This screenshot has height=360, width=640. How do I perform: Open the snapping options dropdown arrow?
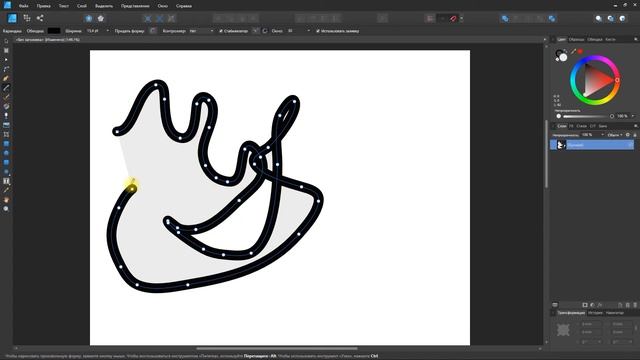[462, 18]
